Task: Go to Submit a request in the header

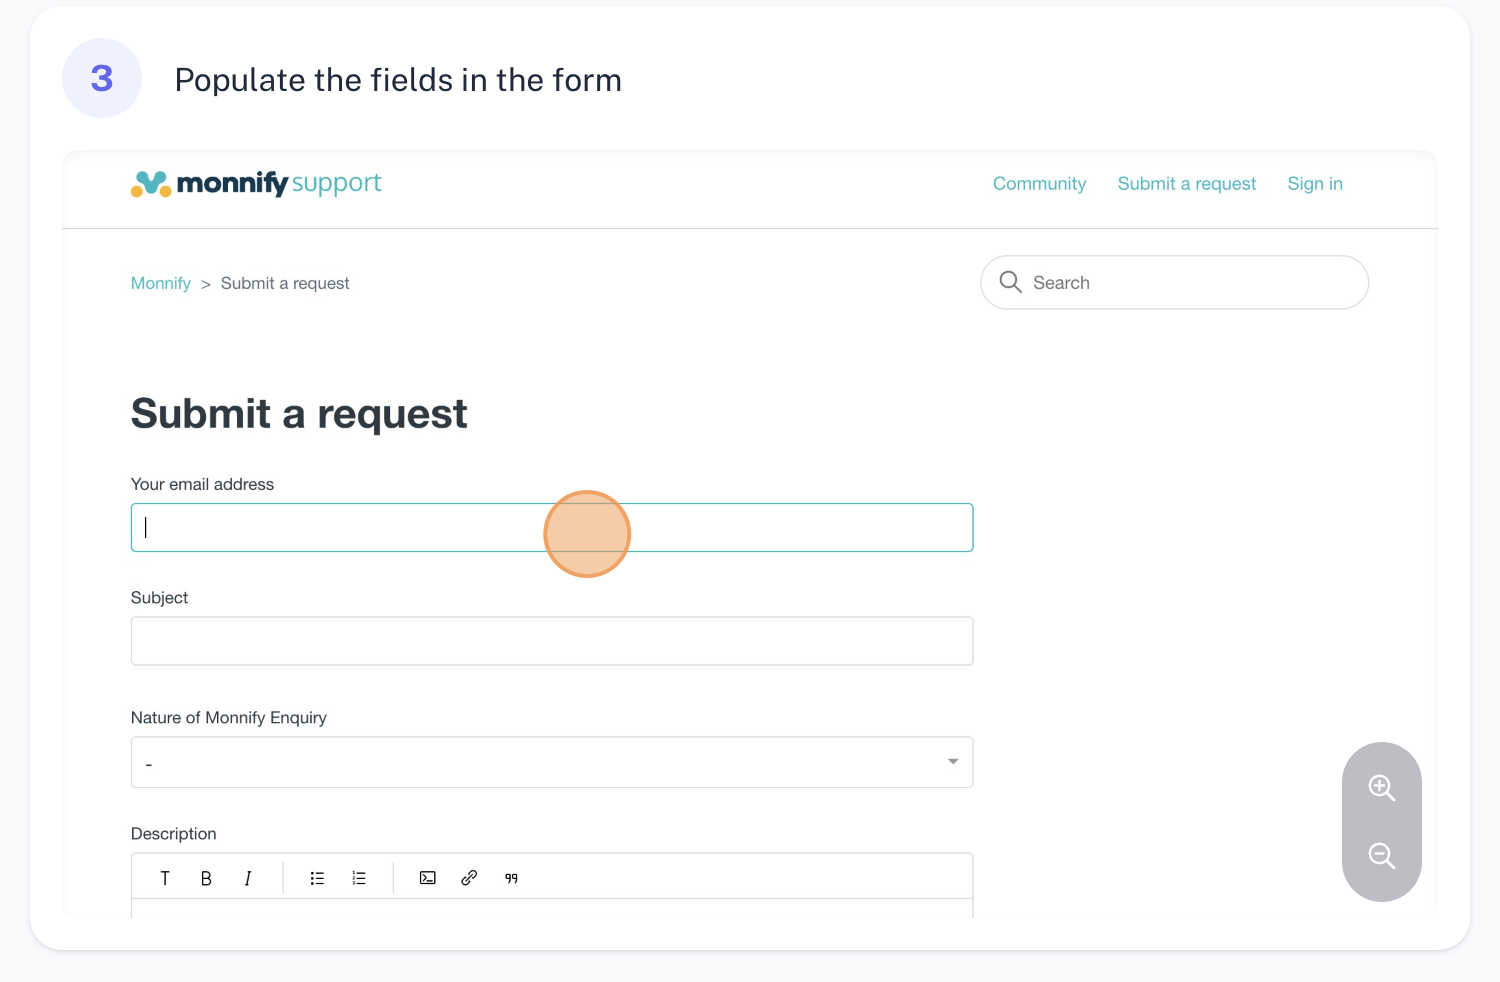Action: (1186, 184)
